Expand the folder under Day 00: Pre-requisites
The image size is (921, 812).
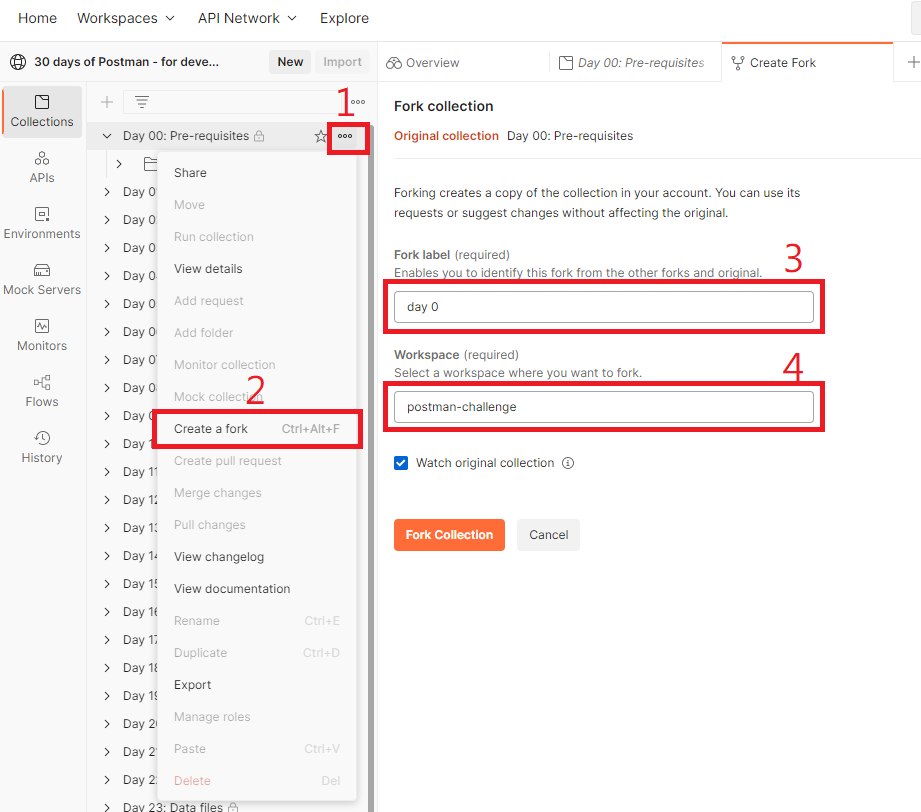[x=119, y=164]
